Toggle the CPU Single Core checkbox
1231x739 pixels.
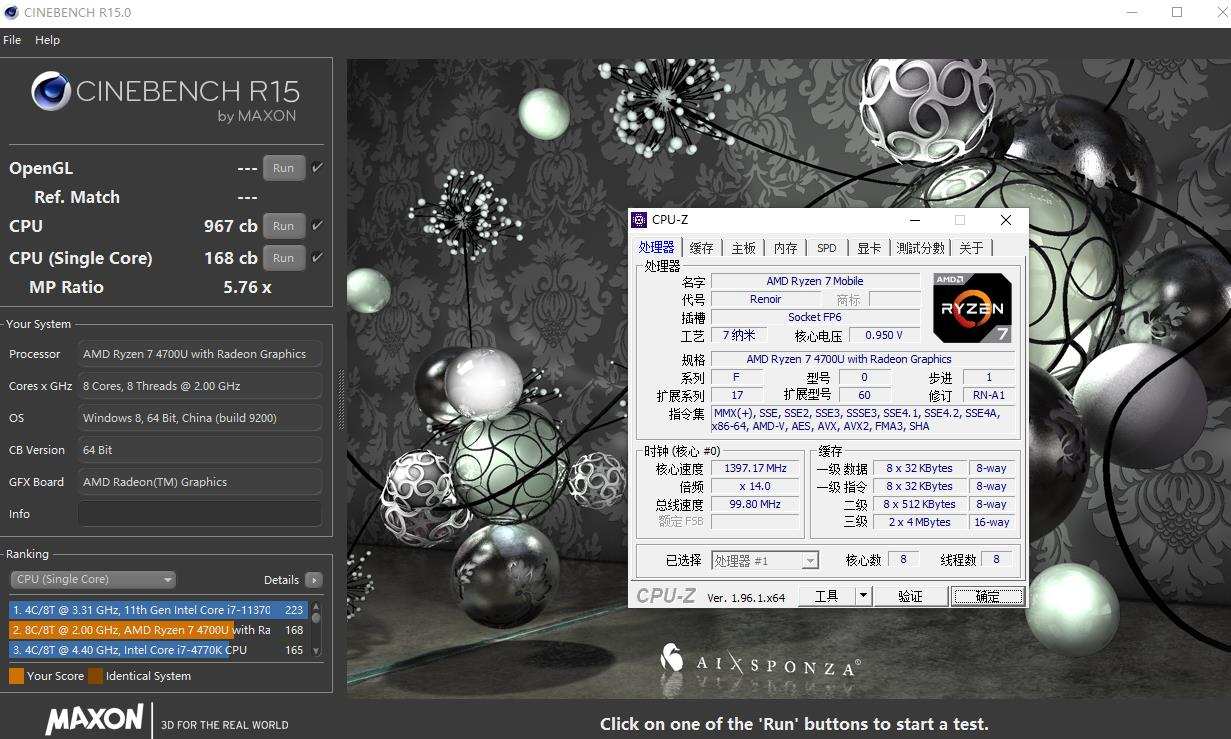[317, 258]
